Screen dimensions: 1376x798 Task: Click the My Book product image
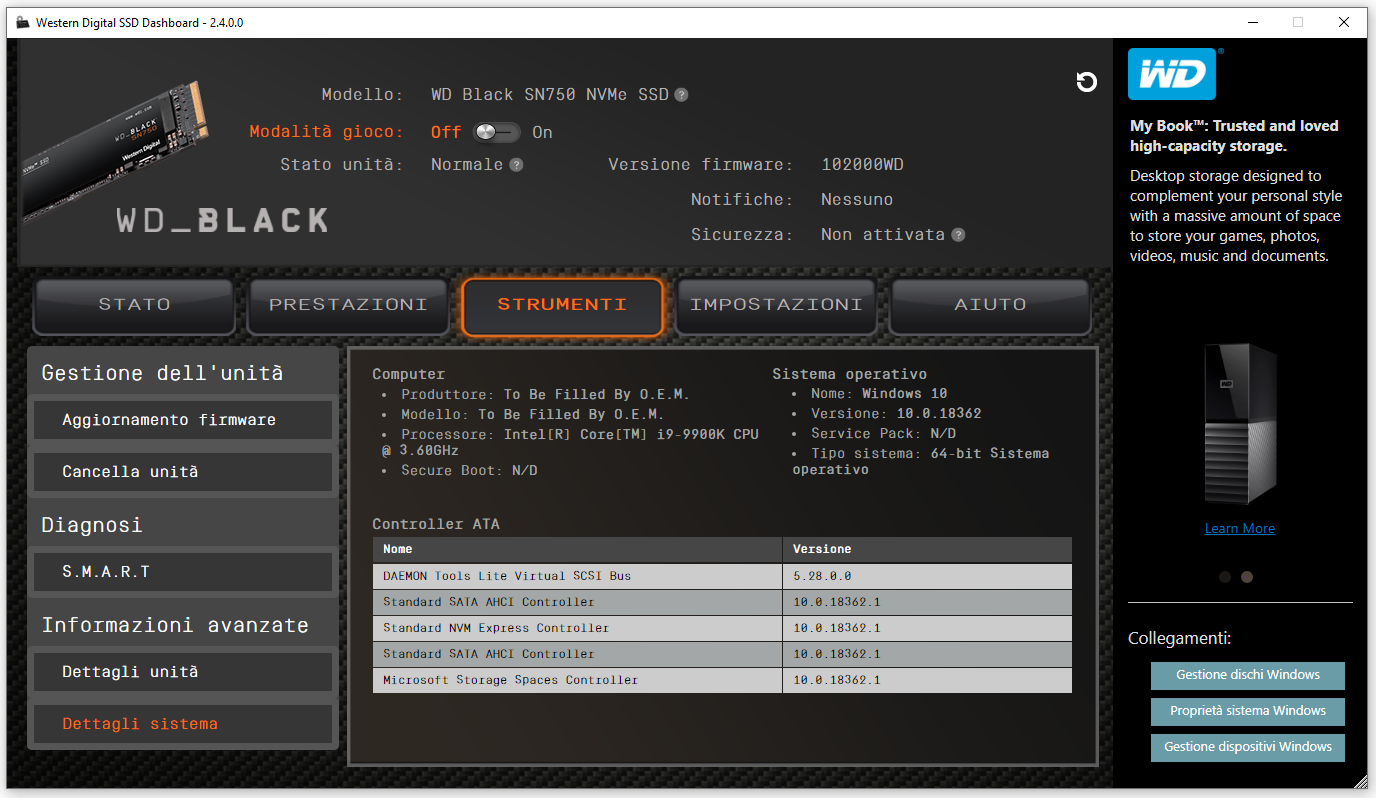click(x=1239, y=424)
